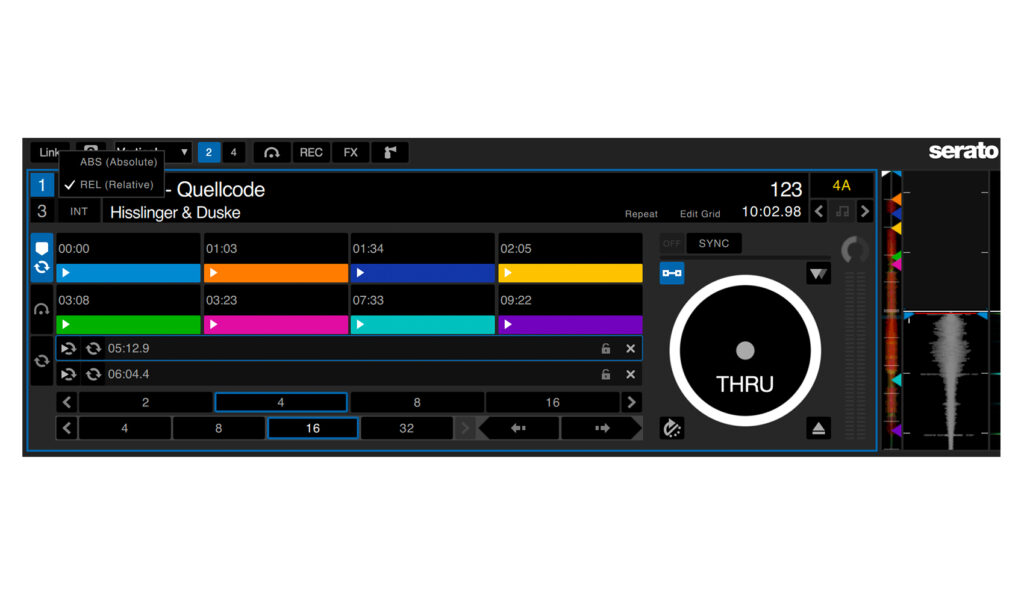
Task: Trigger the blue cue point at 00:00
Action: 128,273
